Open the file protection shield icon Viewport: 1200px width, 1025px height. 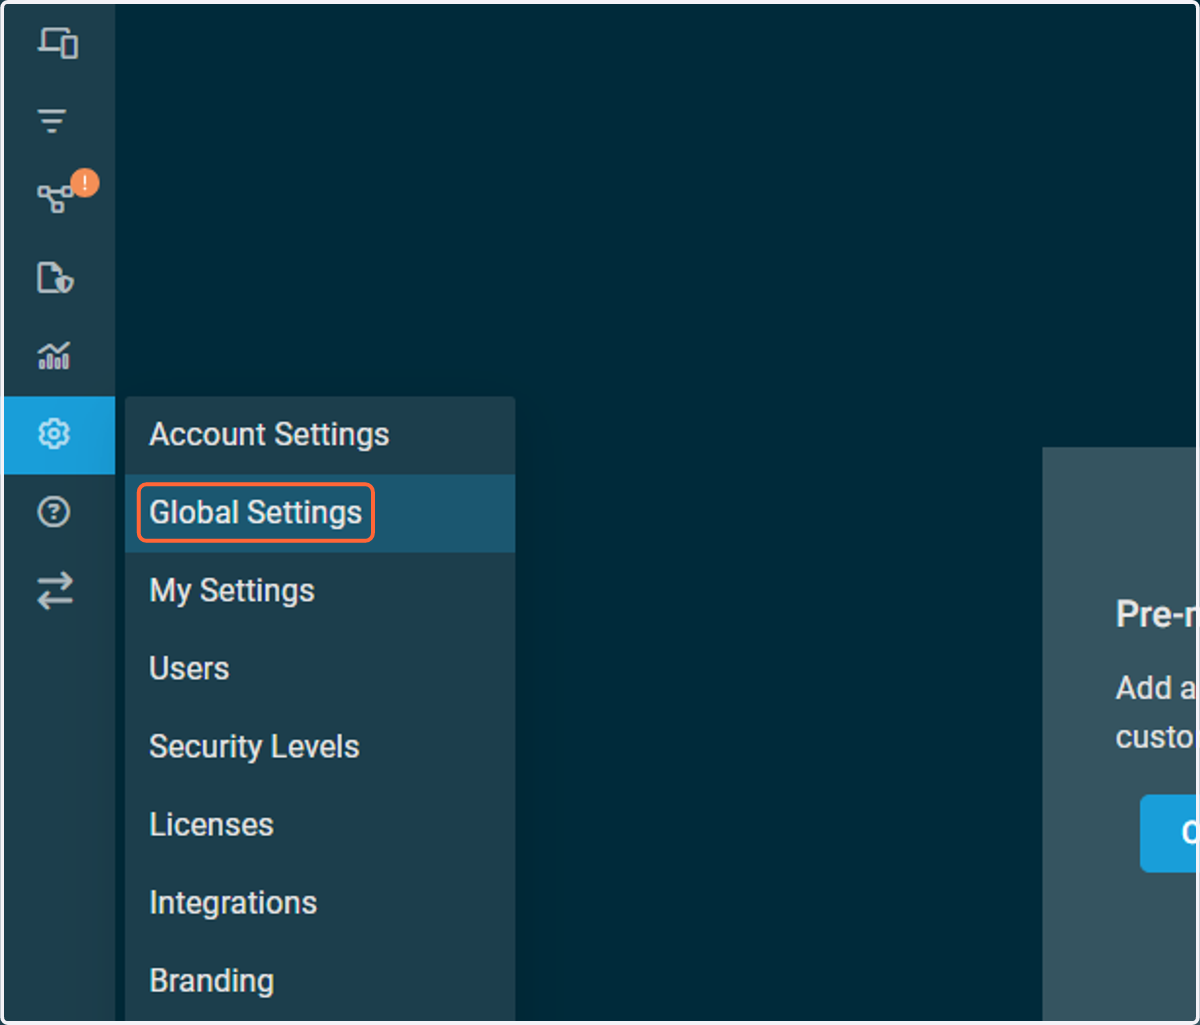pos(55,277)
